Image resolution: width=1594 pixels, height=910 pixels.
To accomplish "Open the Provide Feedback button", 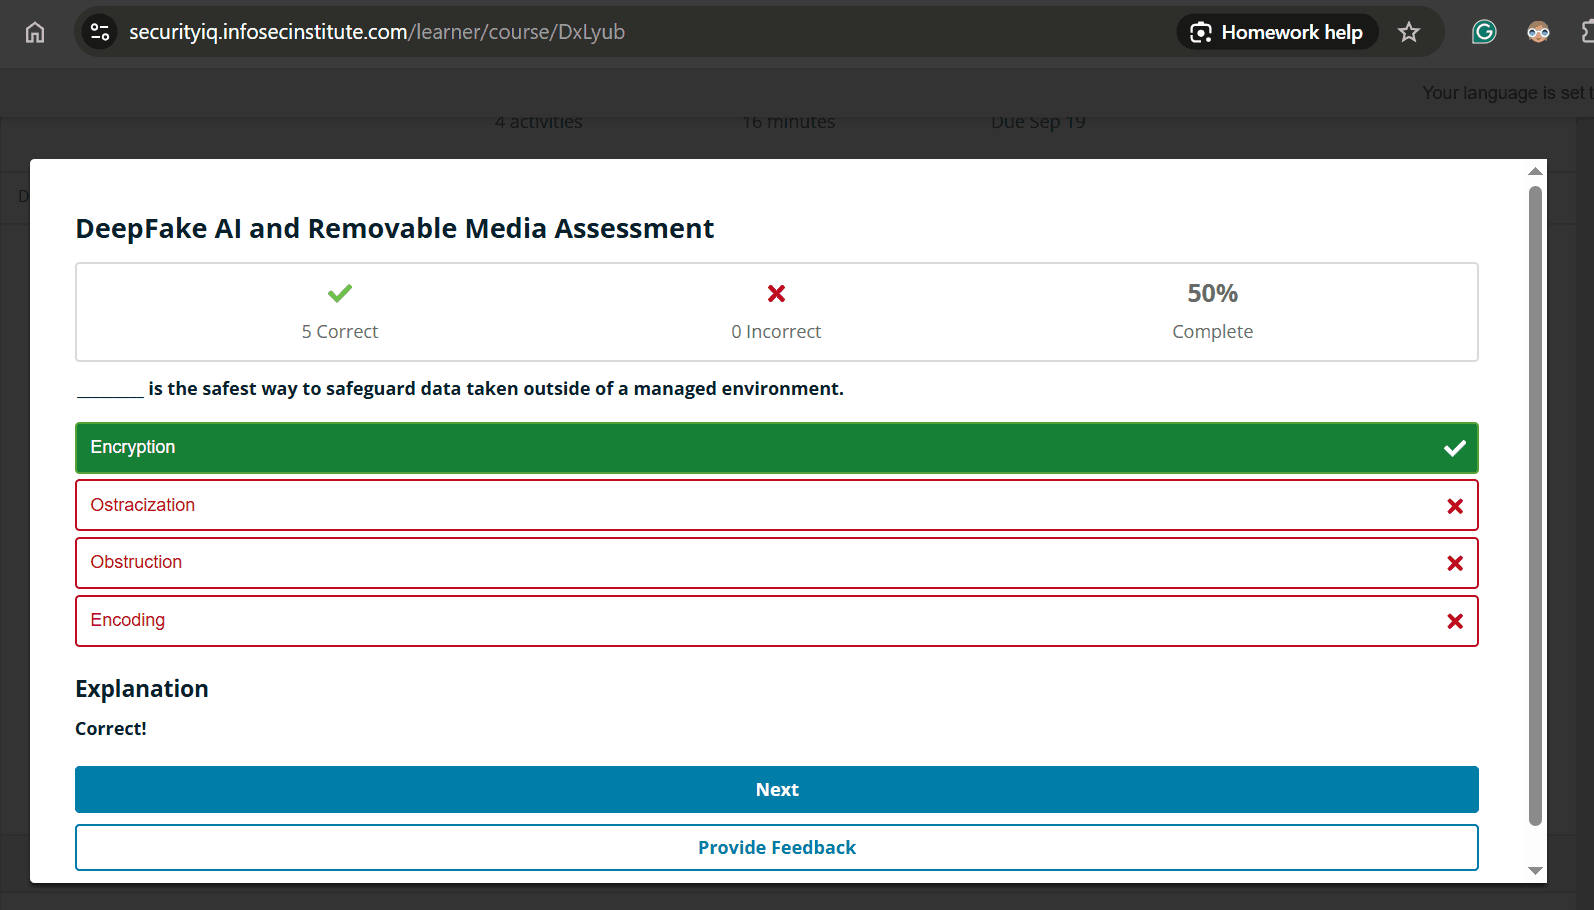I will (776, 847).
